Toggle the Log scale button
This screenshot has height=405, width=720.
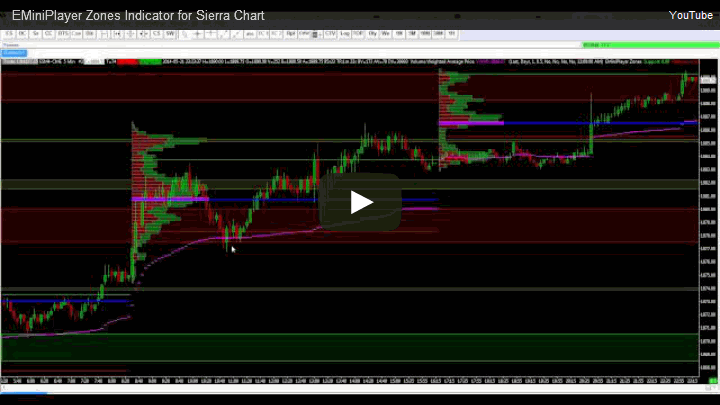pos(344,34)
